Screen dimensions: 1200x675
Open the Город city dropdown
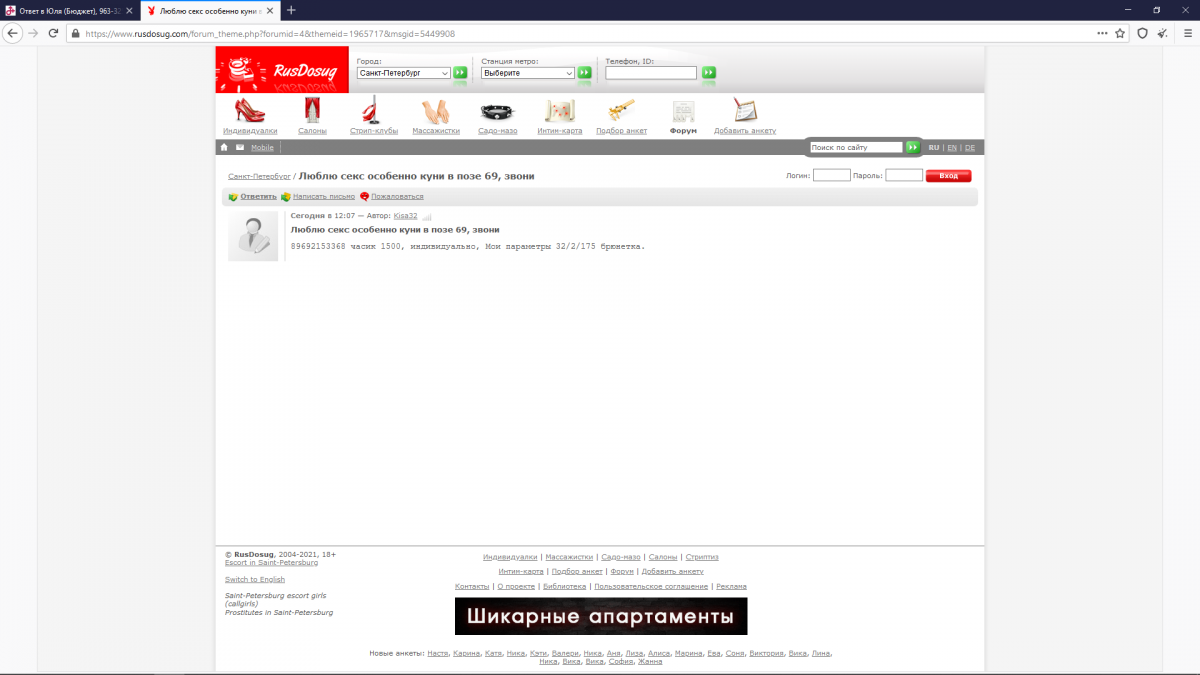(404, 73)
